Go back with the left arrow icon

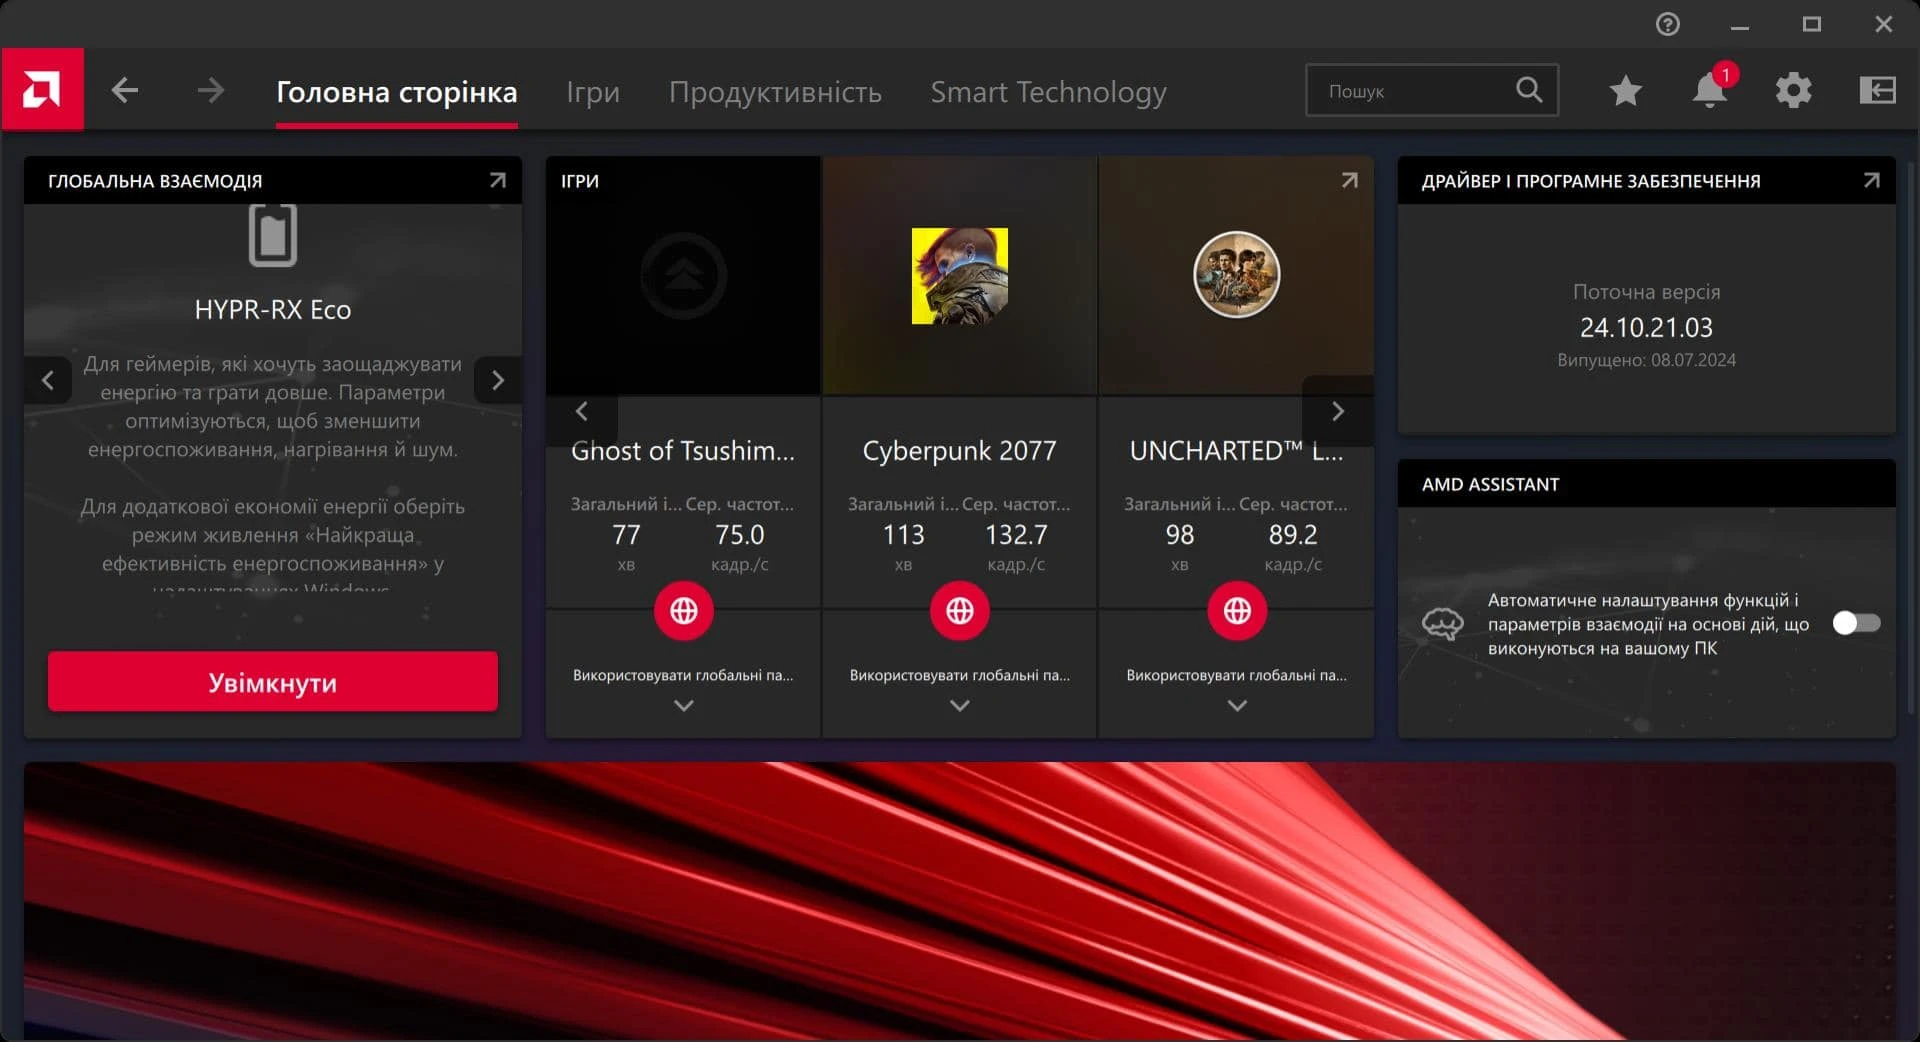[125, 91]
